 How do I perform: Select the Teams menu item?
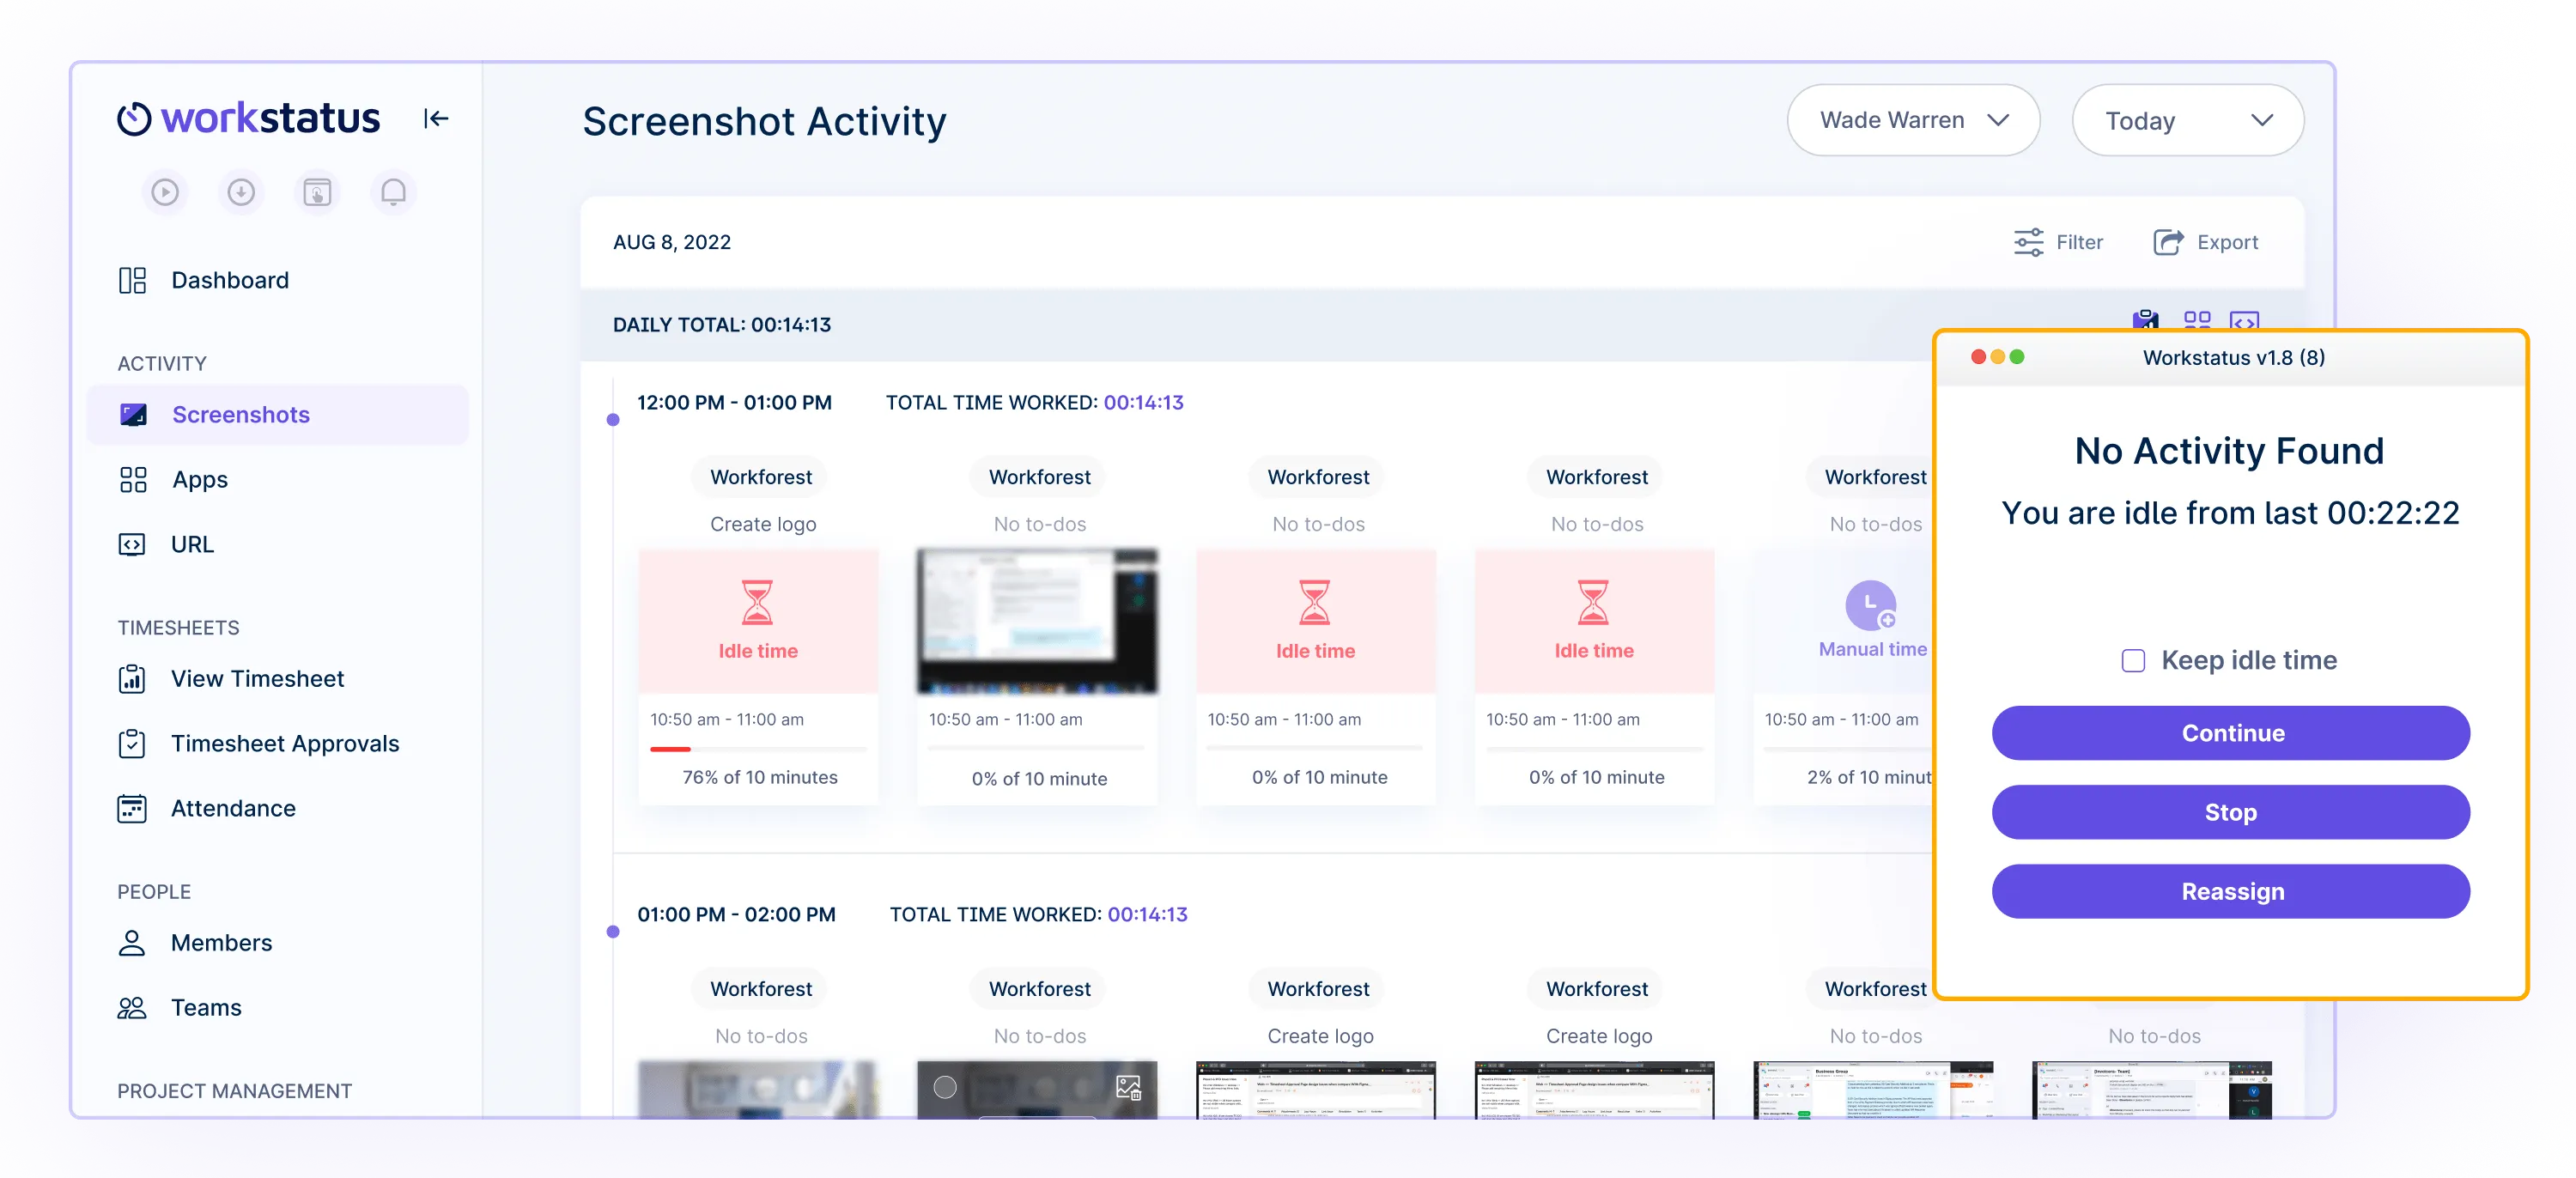(205, 1005)
